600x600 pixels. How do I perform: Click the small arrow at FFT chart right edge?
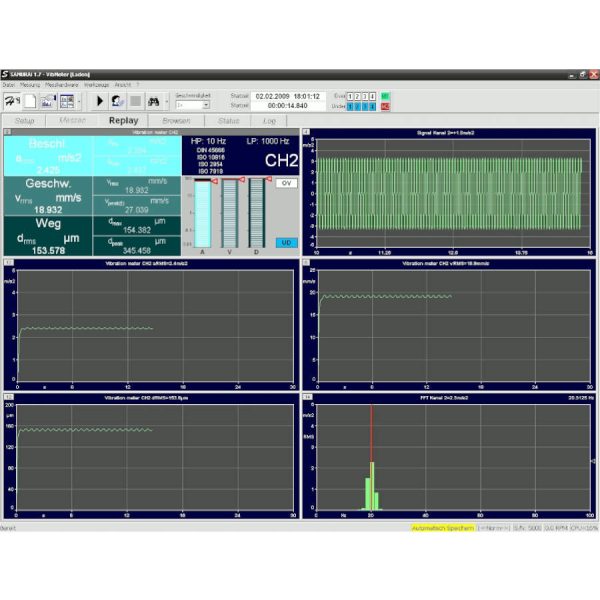click(593, 461)
